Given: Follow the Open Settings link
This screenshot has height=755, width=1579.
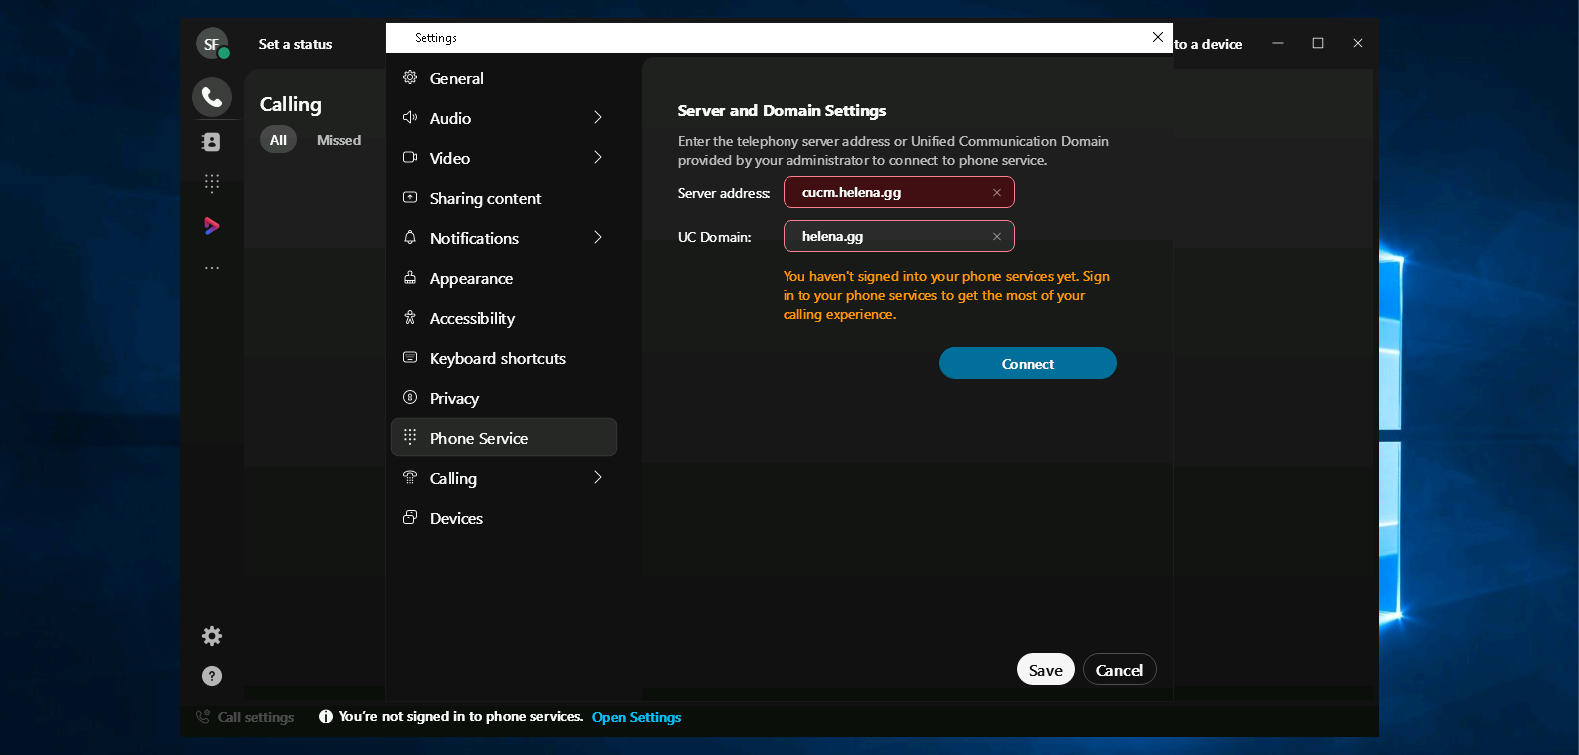Looking at the screenshot, I should point(636,717).
